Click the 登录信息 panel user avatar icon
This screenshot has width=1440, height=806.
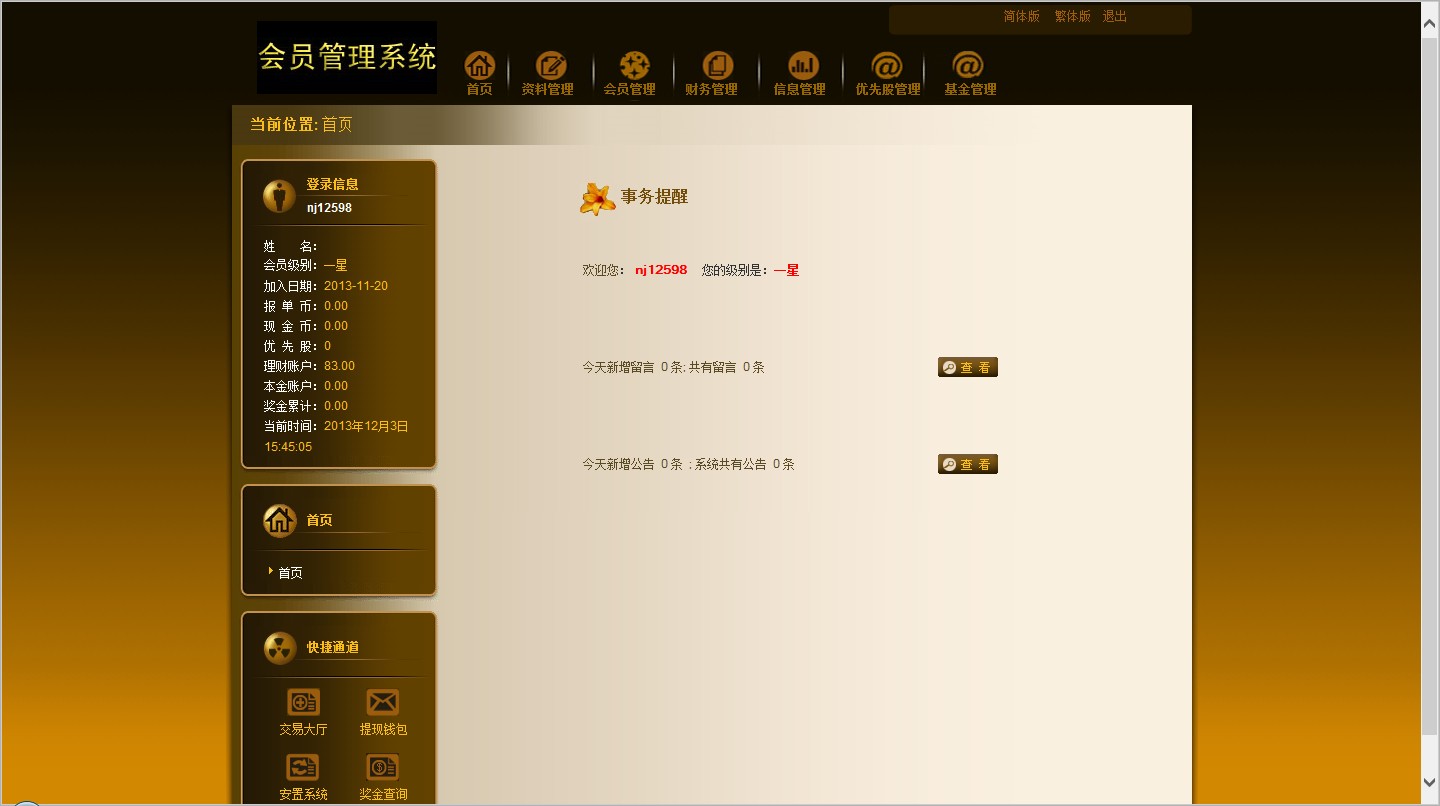click(x=278, y=194)
